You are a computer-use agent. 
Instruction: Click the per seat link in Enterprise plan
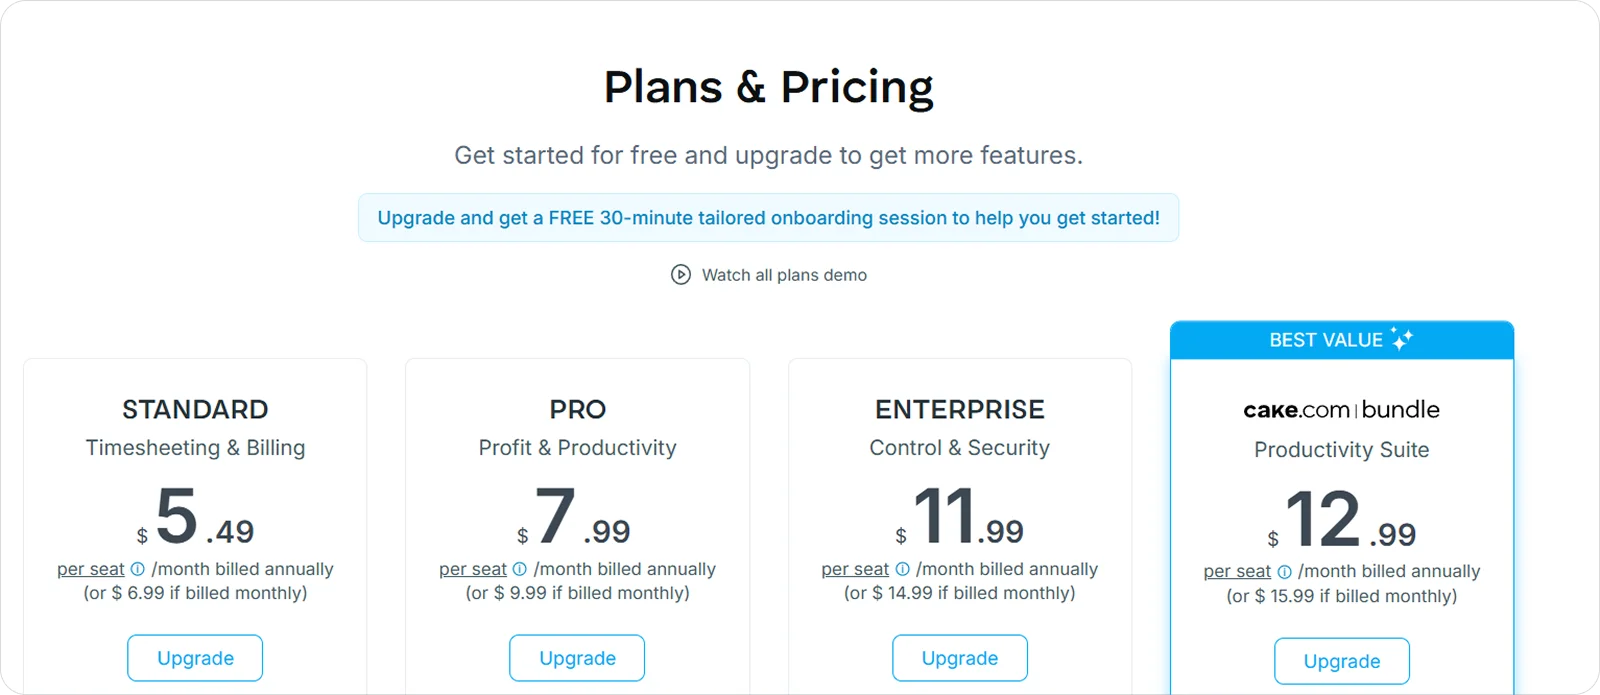coord(854,568)
